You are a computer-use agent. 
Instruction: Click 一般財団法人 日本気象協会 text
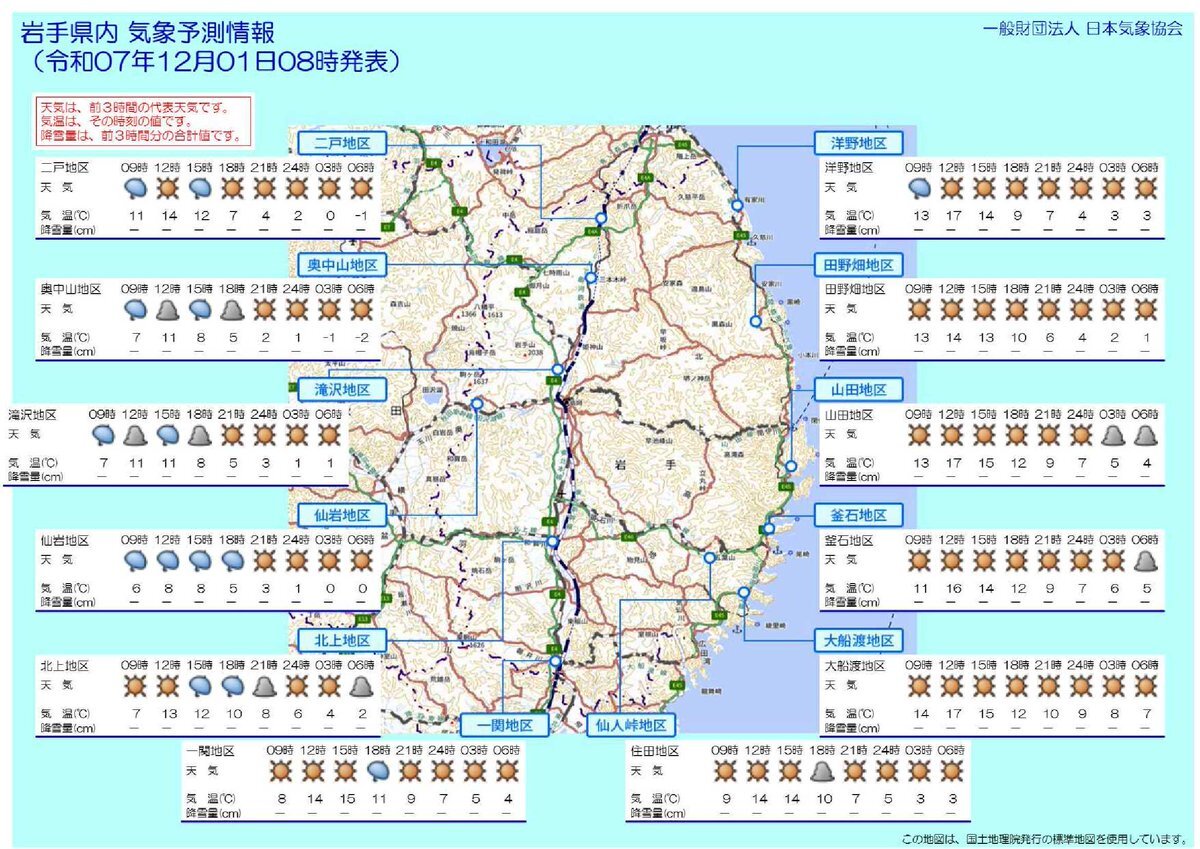coord(1083,28)
